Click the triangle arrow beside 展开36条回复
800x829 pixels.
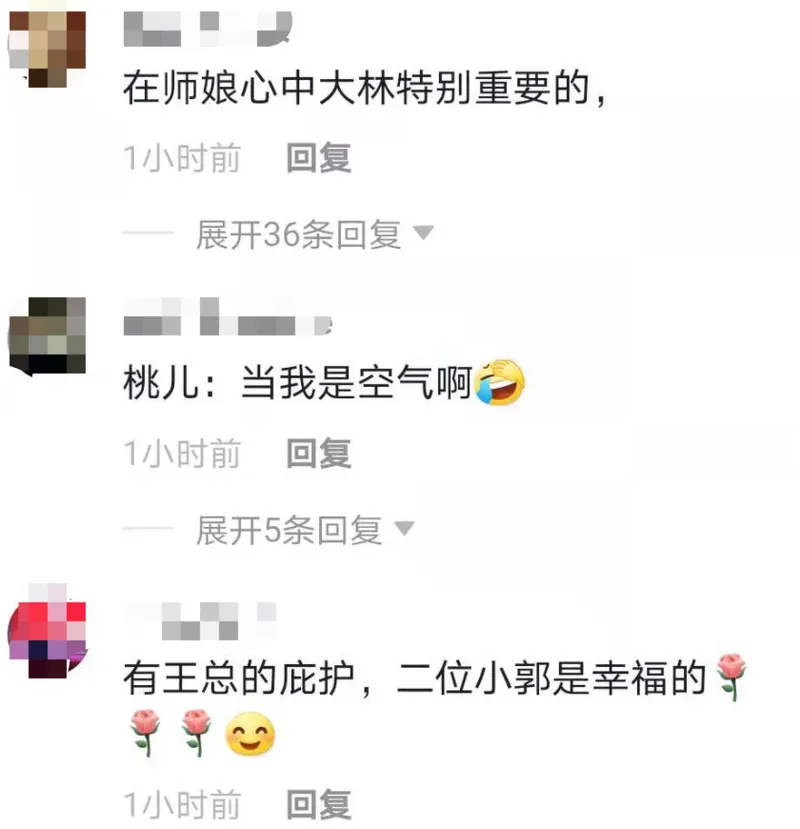[x=423, y=232]
